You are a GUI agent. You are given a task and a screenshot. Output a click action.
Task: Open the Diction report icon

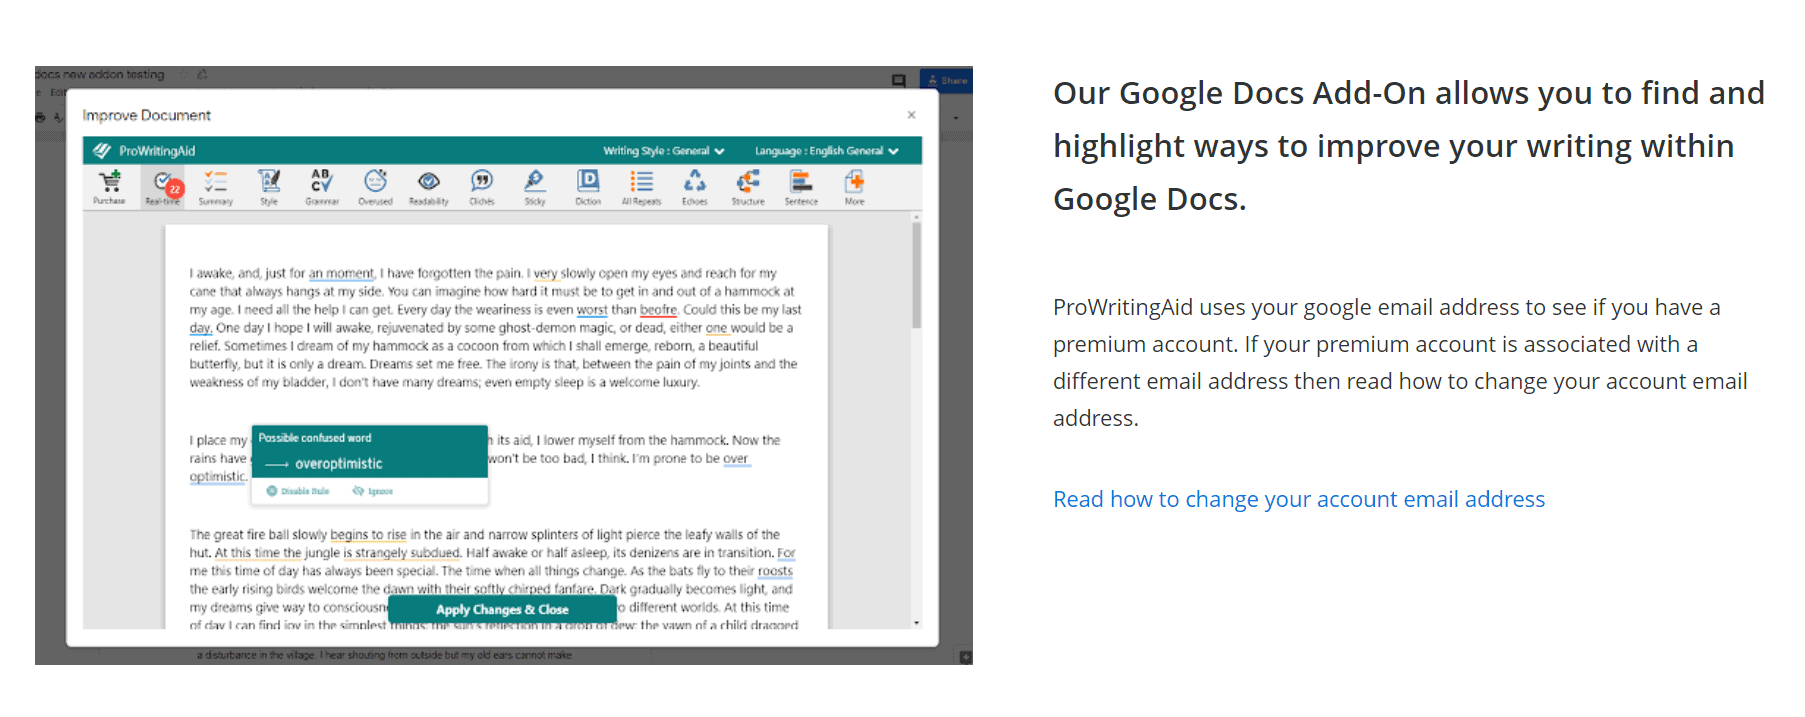click(588, 185)
